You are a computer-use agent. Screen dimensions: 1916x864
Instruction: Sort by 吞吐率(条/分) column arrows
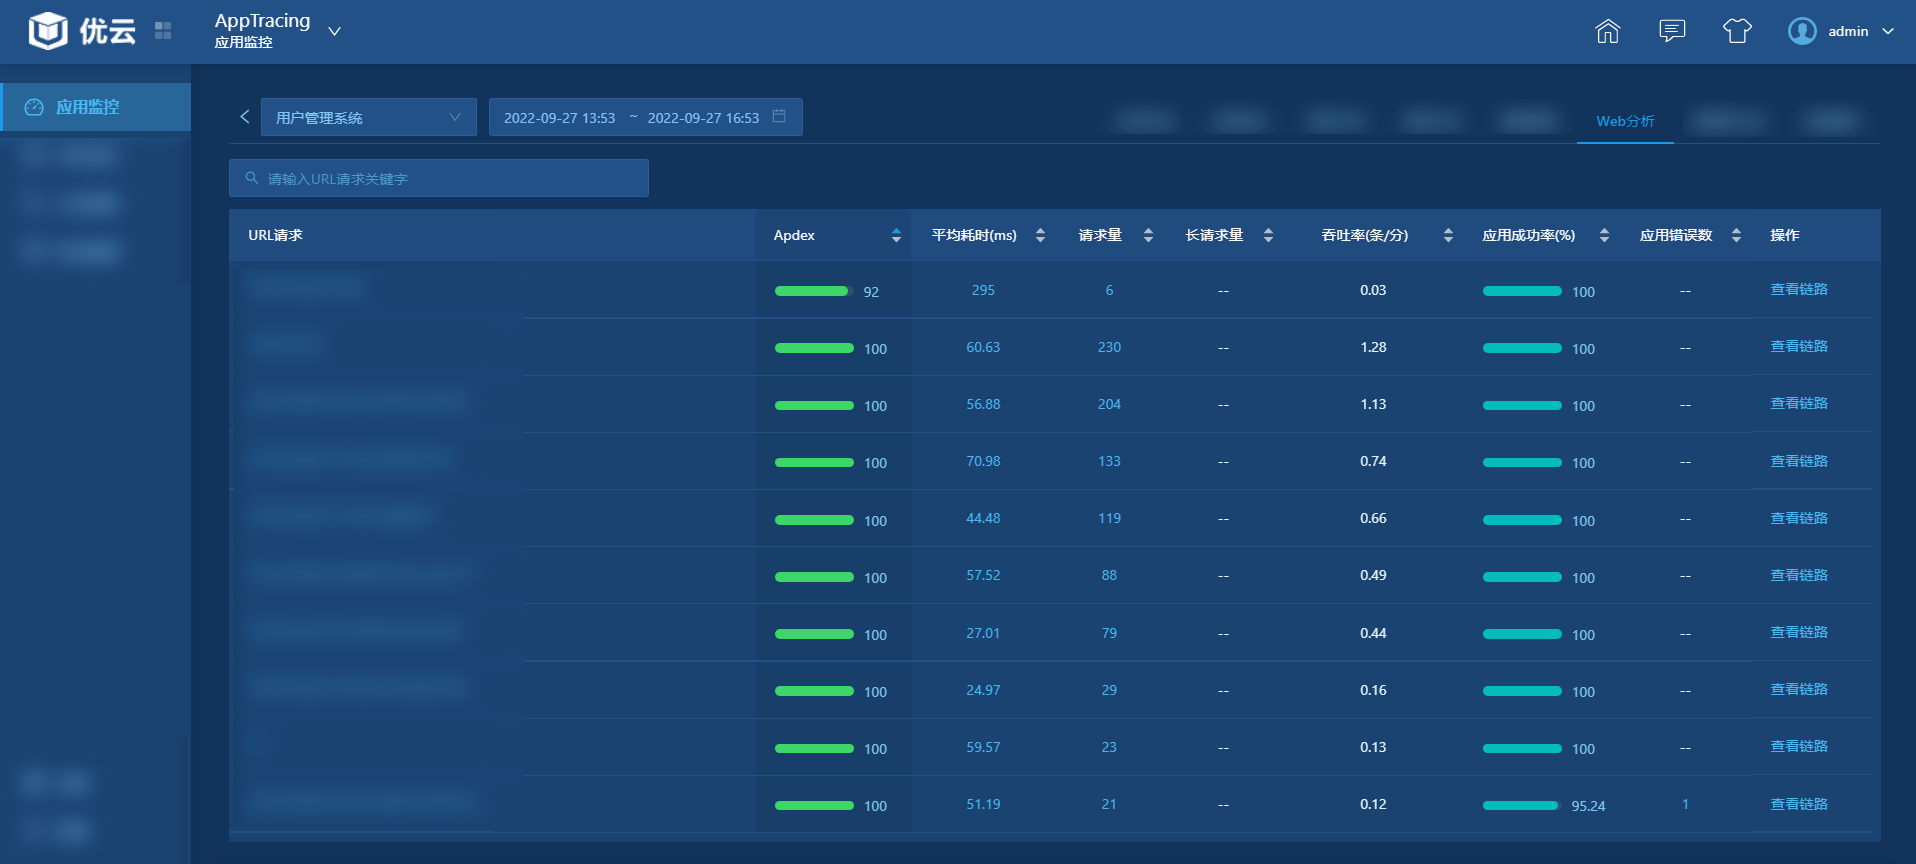(1448, 235)
